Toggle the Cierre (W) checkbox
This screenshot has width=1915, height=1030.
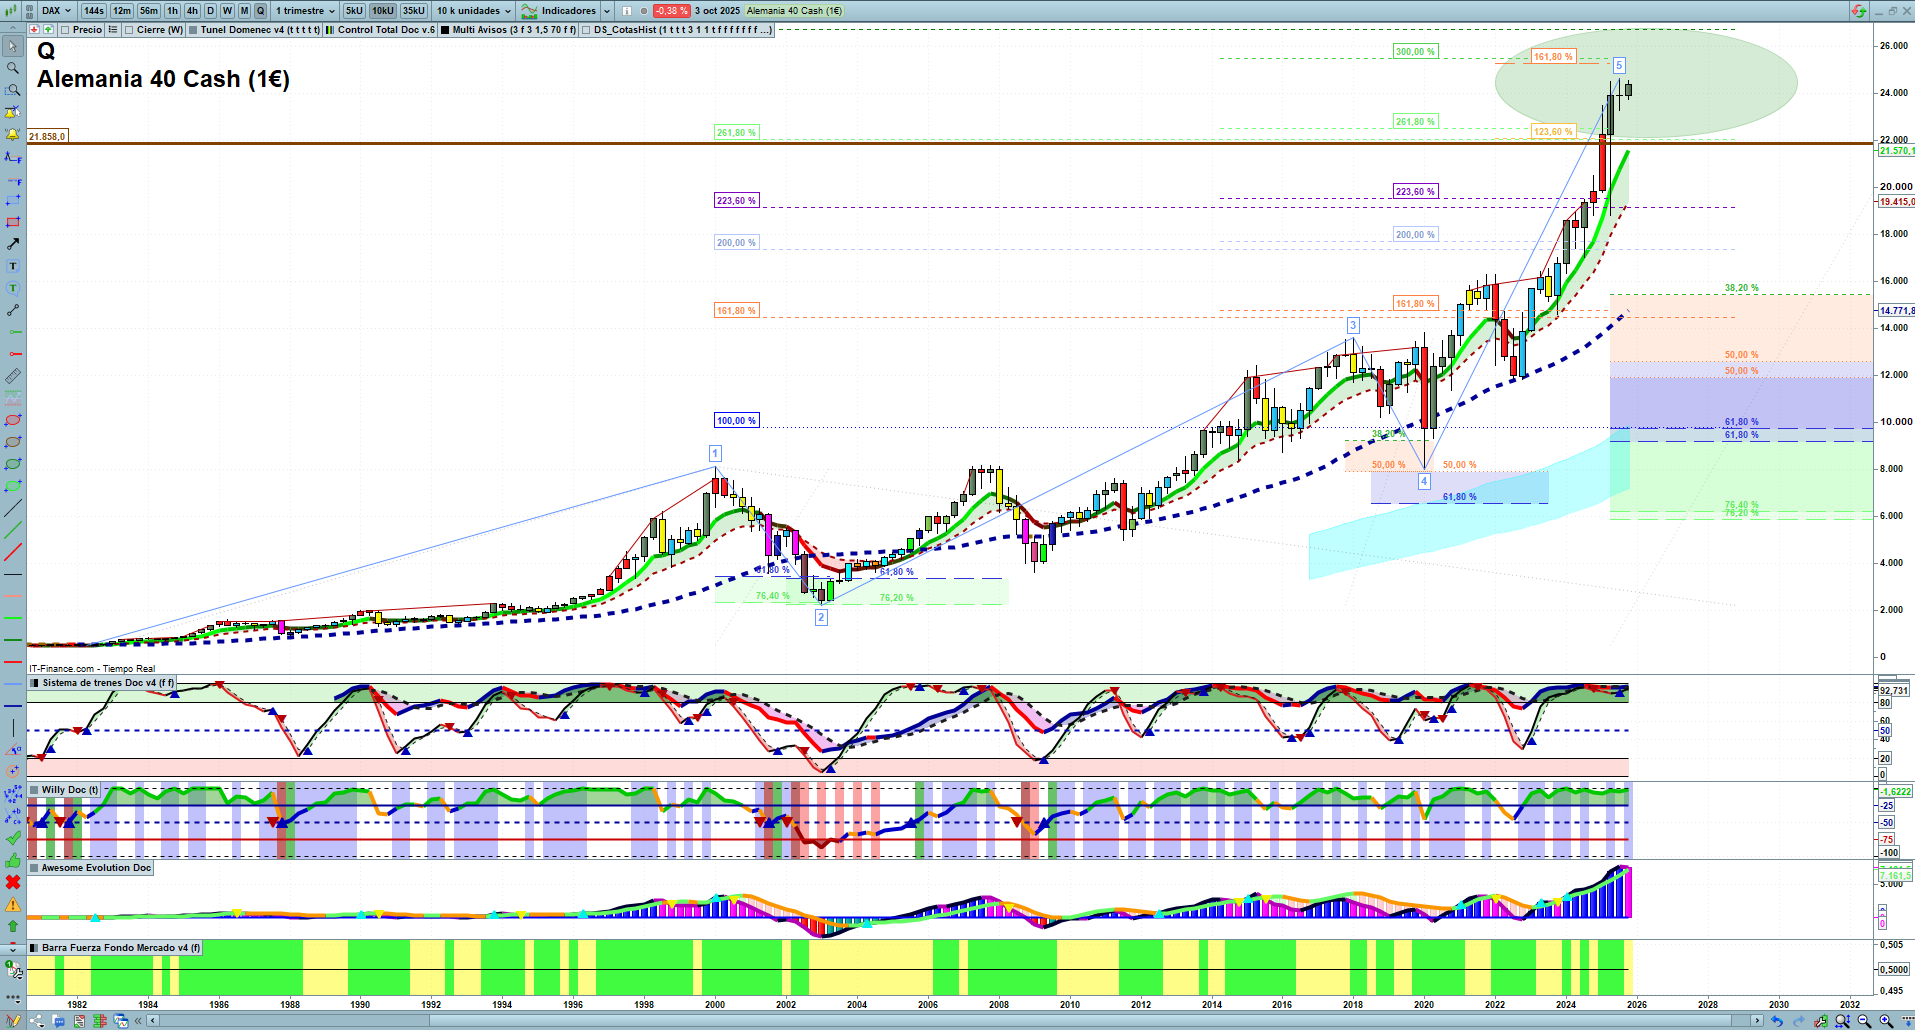coord(129,30)
